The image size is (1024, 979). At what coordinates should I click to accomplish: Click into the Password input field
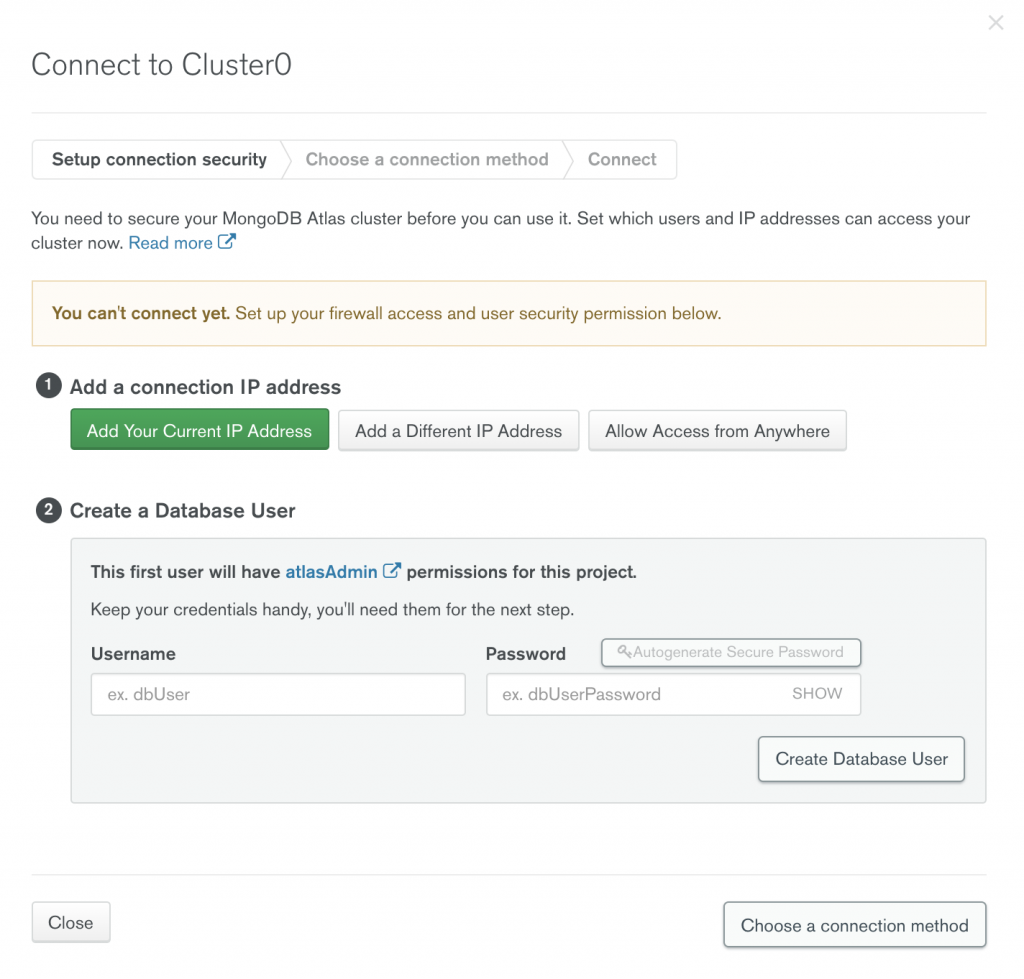(636, 694)
